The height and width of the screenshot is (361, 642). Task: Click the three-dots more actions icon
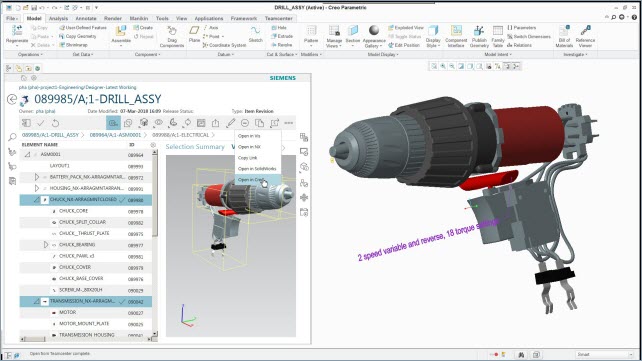tap(289, 123)
